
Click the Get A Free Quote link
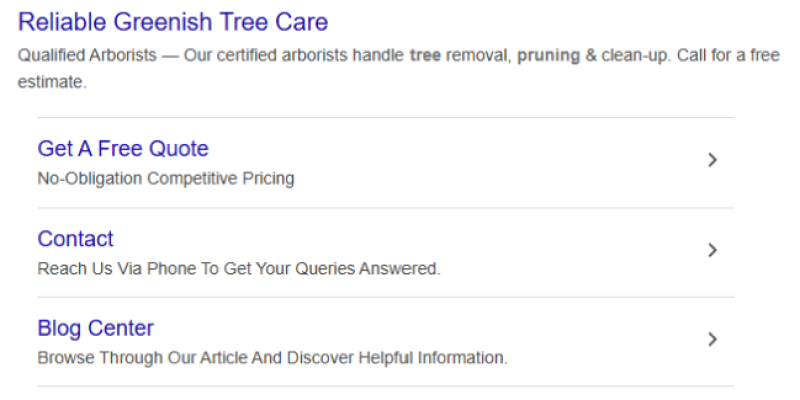123,149
